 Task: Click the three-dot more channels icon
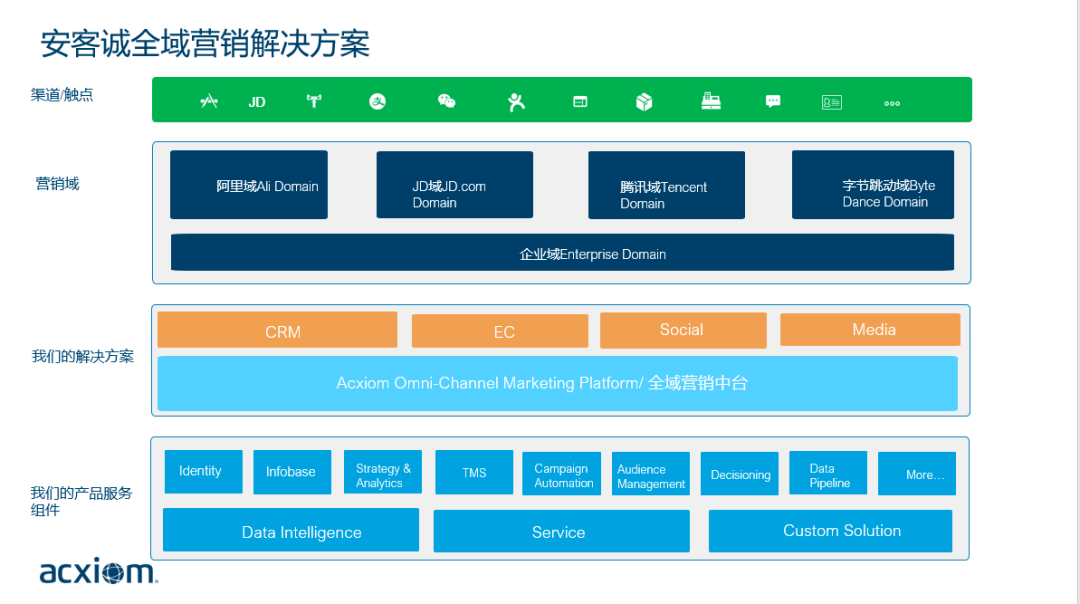click(x=892, y=103)
